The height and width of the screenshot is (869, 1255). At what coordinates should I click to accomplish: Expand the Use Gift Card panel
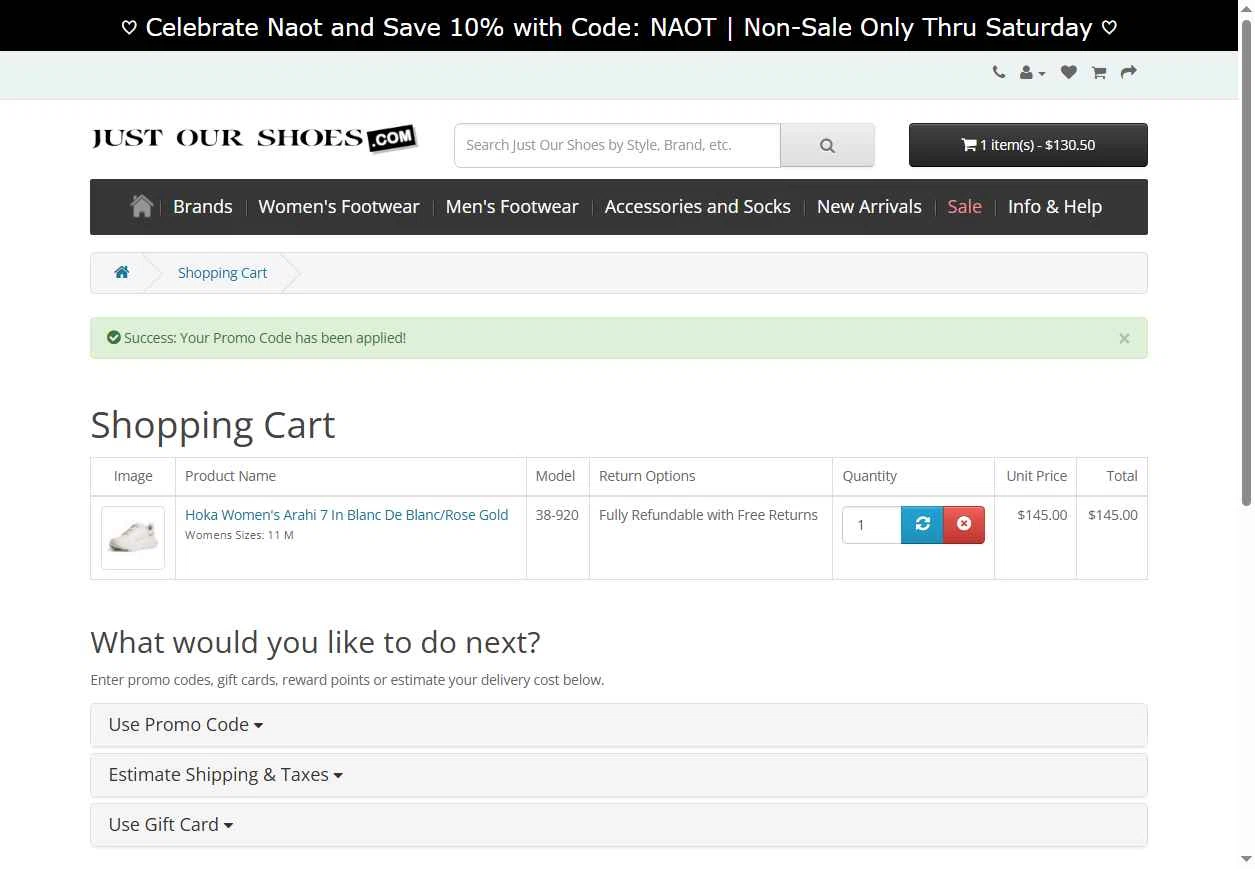618,825
